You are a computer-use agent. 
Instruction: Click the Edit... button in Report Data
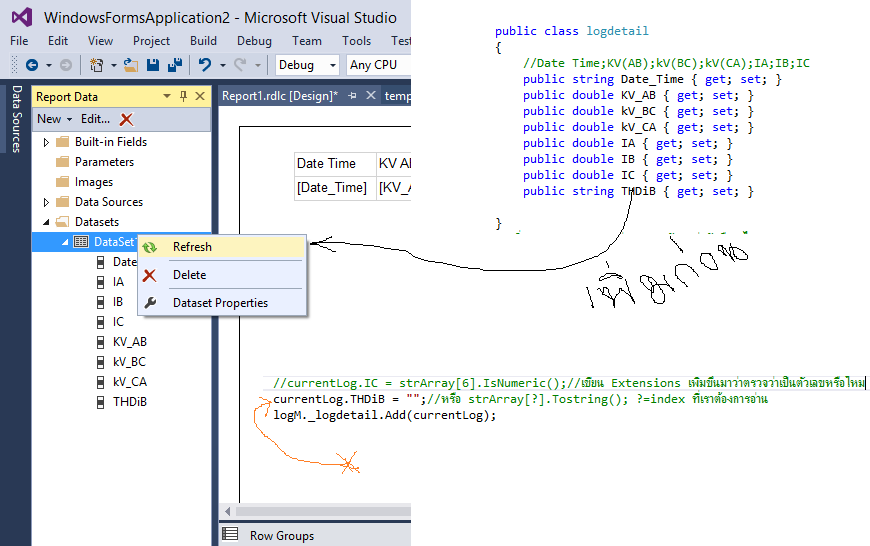[95, 119]
